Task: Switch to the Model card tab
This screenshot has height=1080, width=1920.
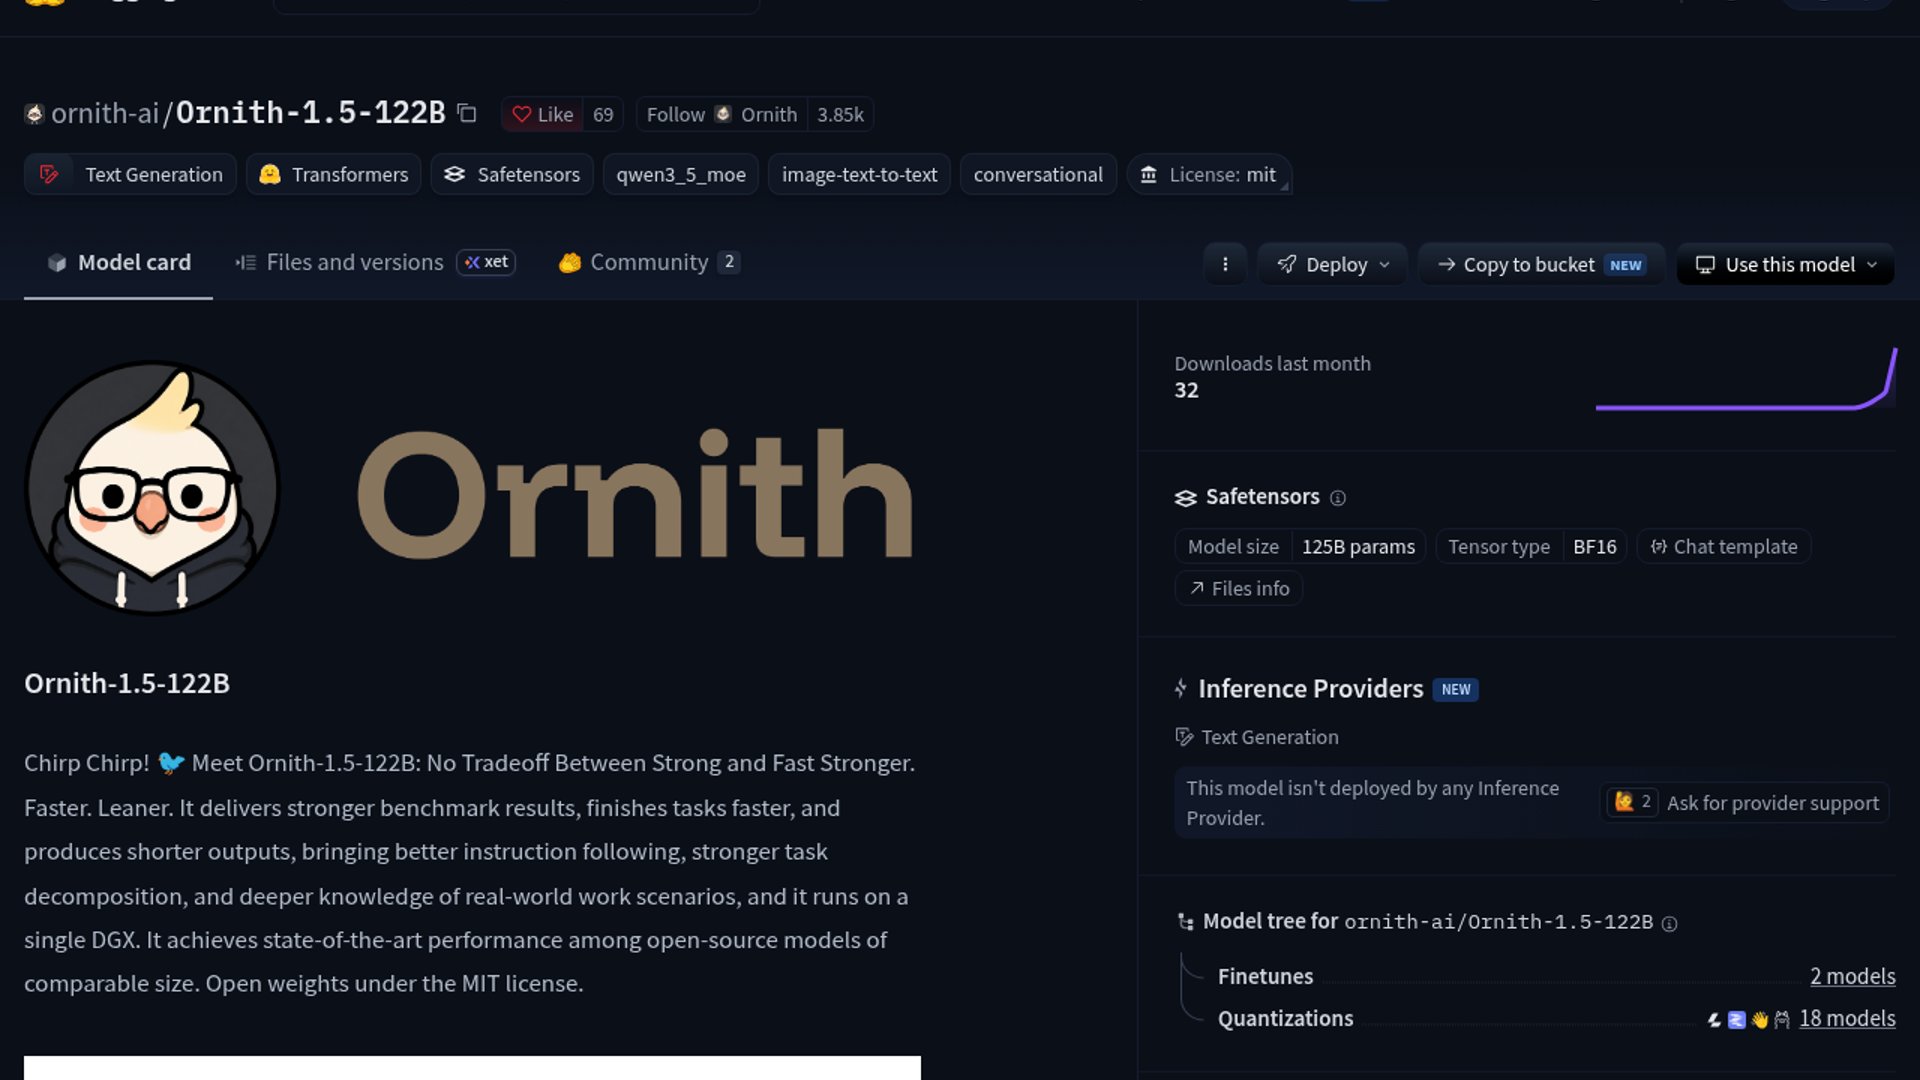Action: 118,262
